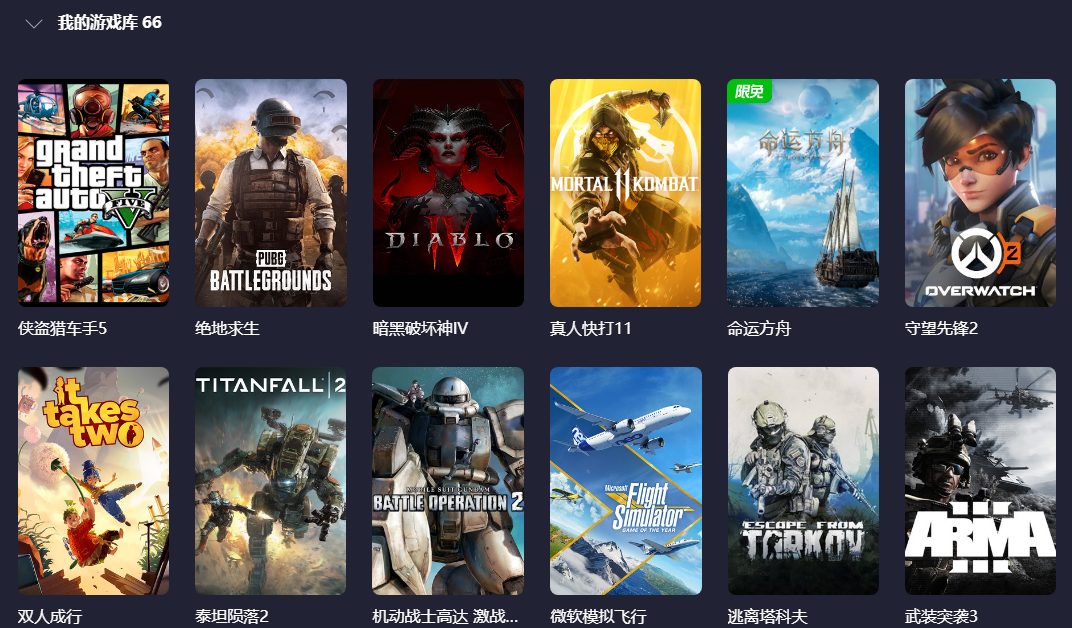Open the Grand Theft Auto V cover
1072x628 pixels.
[x=93, y=192]
